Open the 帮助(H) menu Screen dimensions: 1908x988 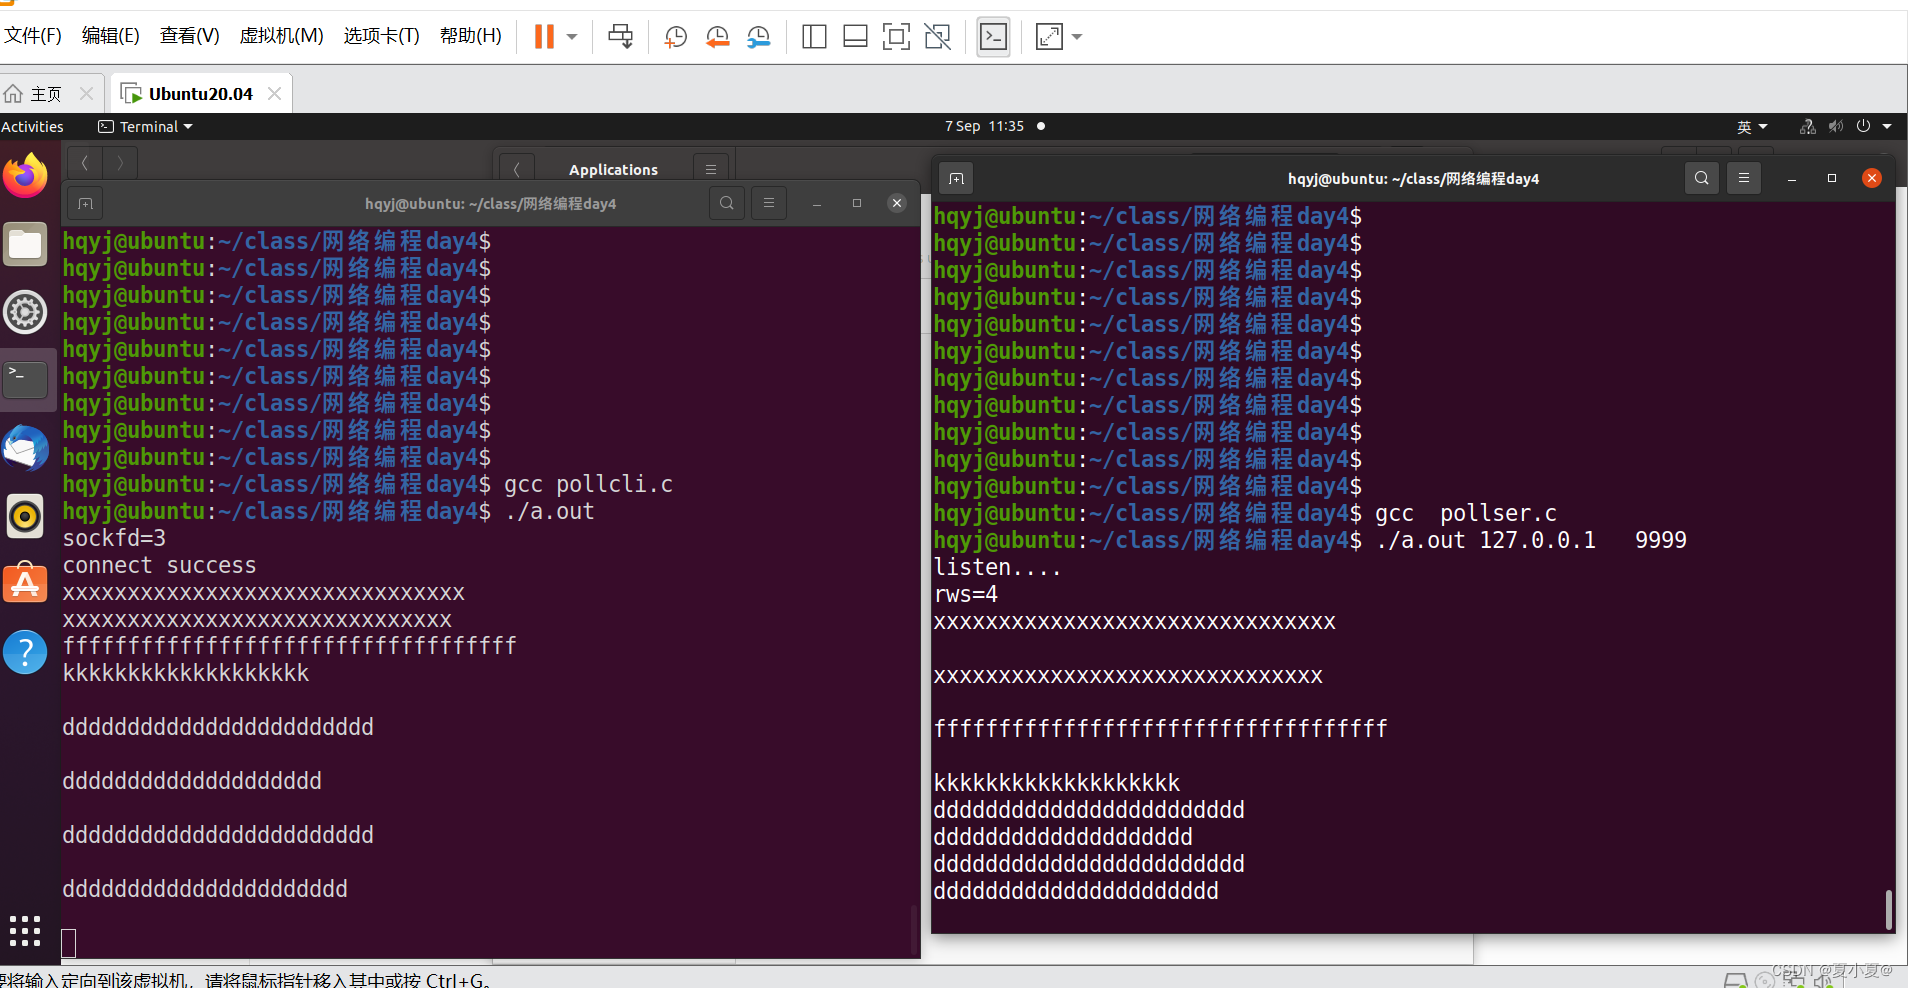tap(470, 36)
